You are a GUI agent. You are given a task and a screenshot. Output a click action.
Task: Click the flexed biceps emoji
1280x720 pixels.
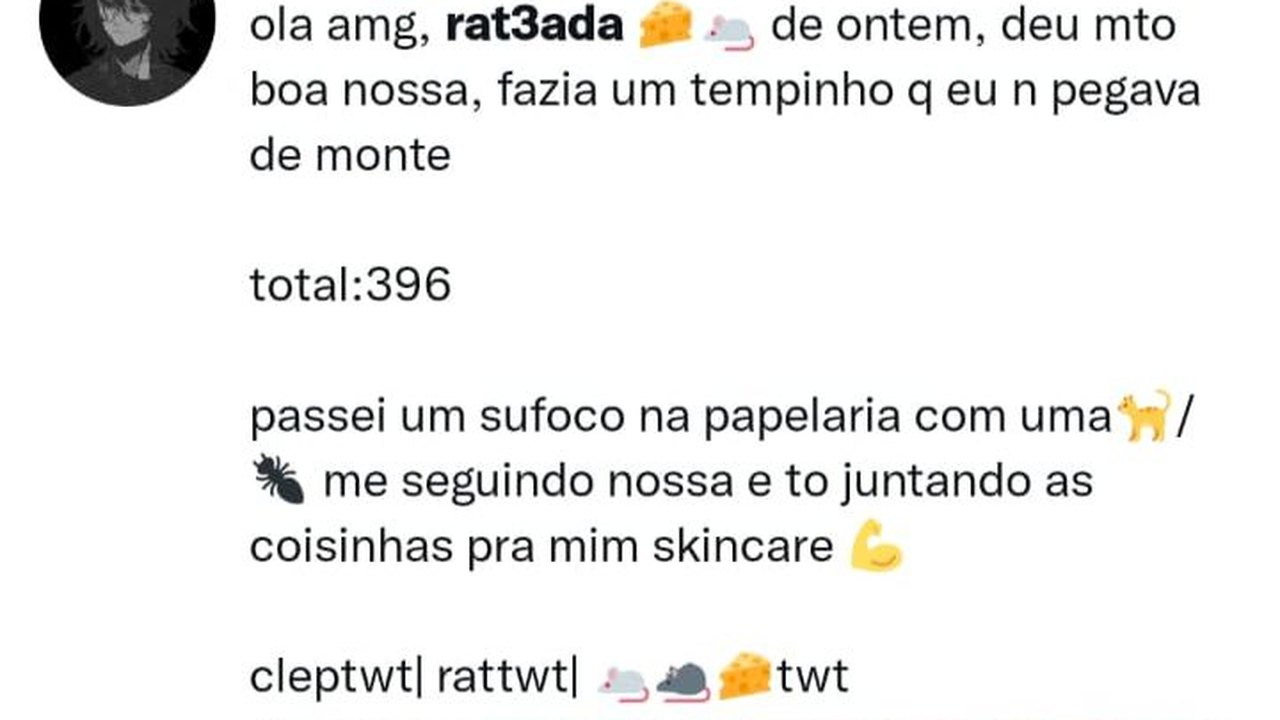point(877,548)
